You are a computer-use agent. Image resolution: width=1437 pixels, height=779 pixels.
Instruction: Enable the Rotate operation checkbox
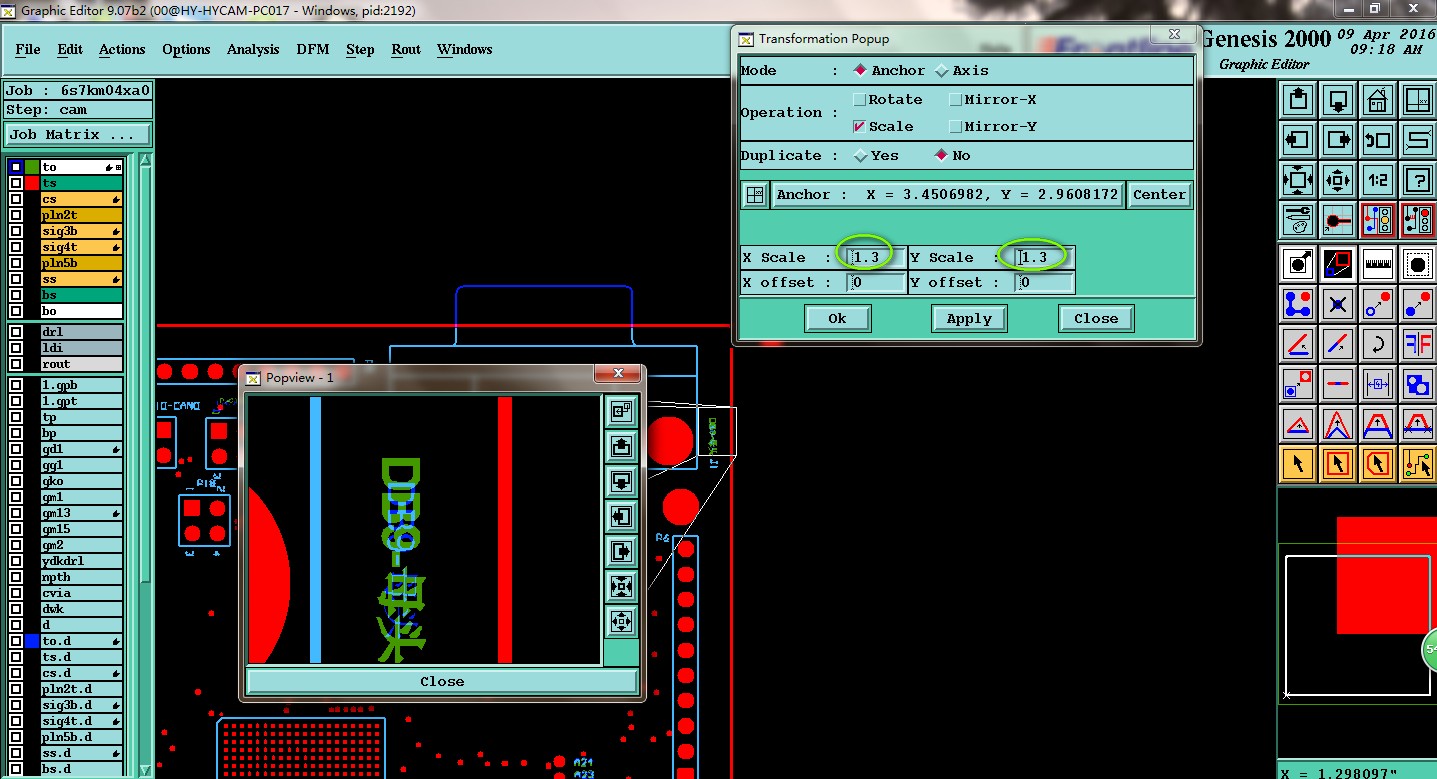859,100
